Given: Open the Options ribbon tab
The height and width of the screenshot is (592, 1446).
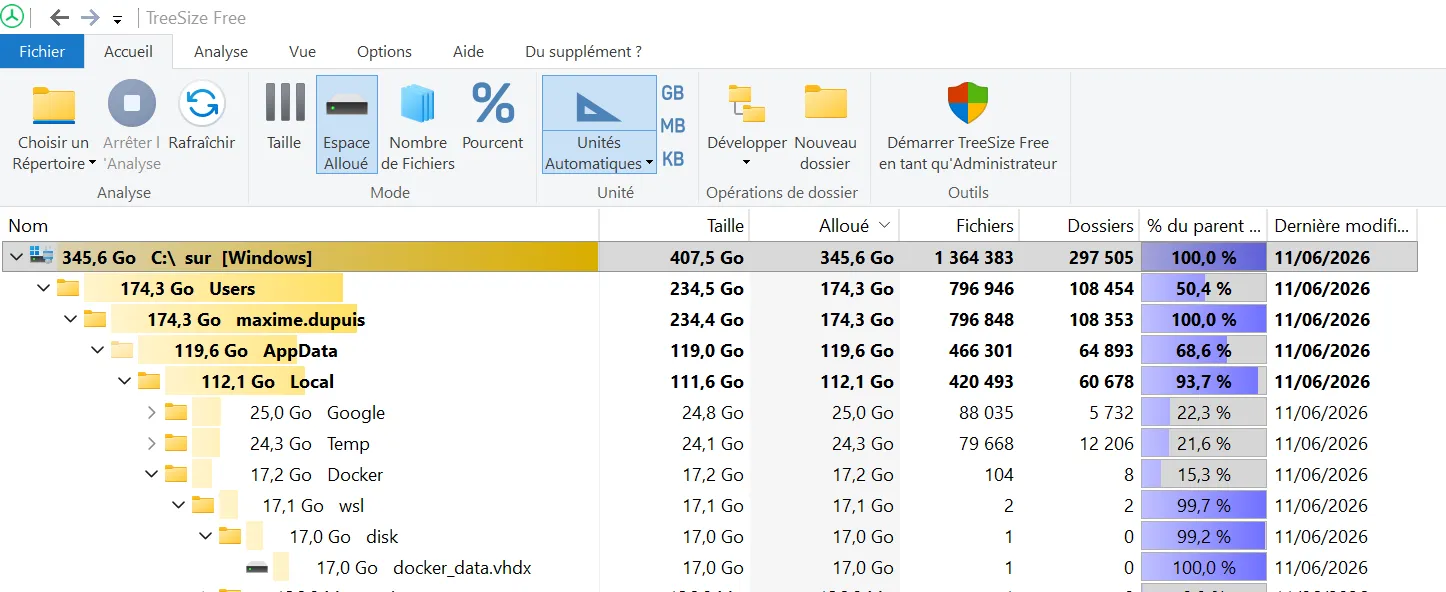Looking at the screenshot, I should [384, 51].
